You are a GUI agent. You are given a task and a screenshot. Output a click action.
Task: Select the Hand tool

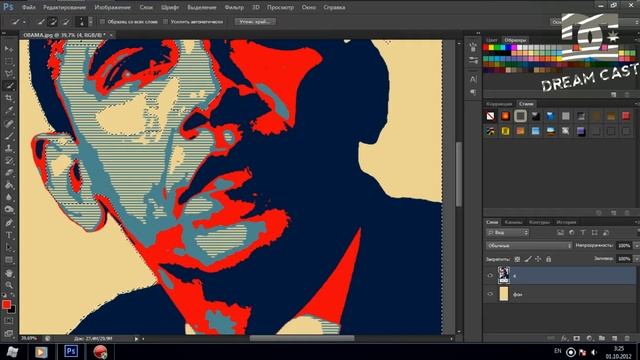(x=9, y=273)
